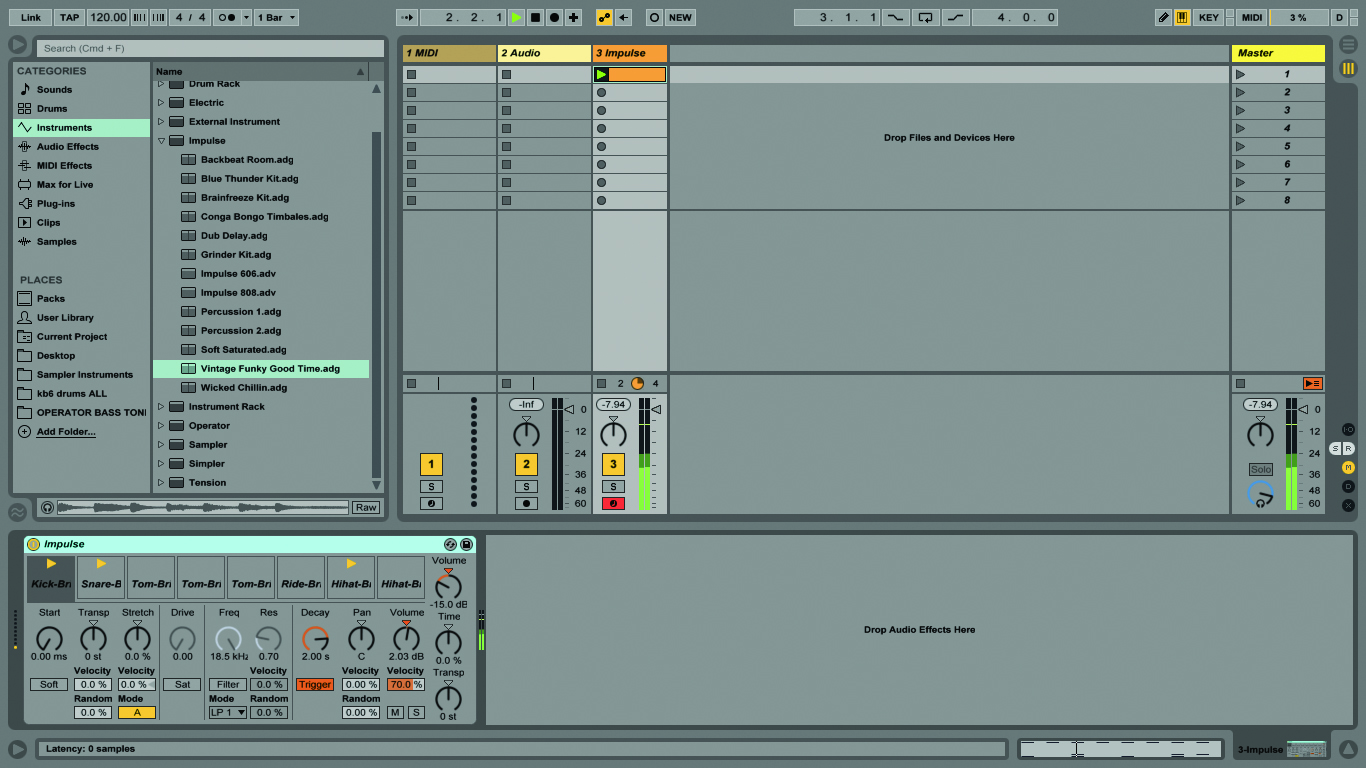Screen dimensions: 1366x768
Task: Expand the Electric folder
Action: (x=160, y=102)
